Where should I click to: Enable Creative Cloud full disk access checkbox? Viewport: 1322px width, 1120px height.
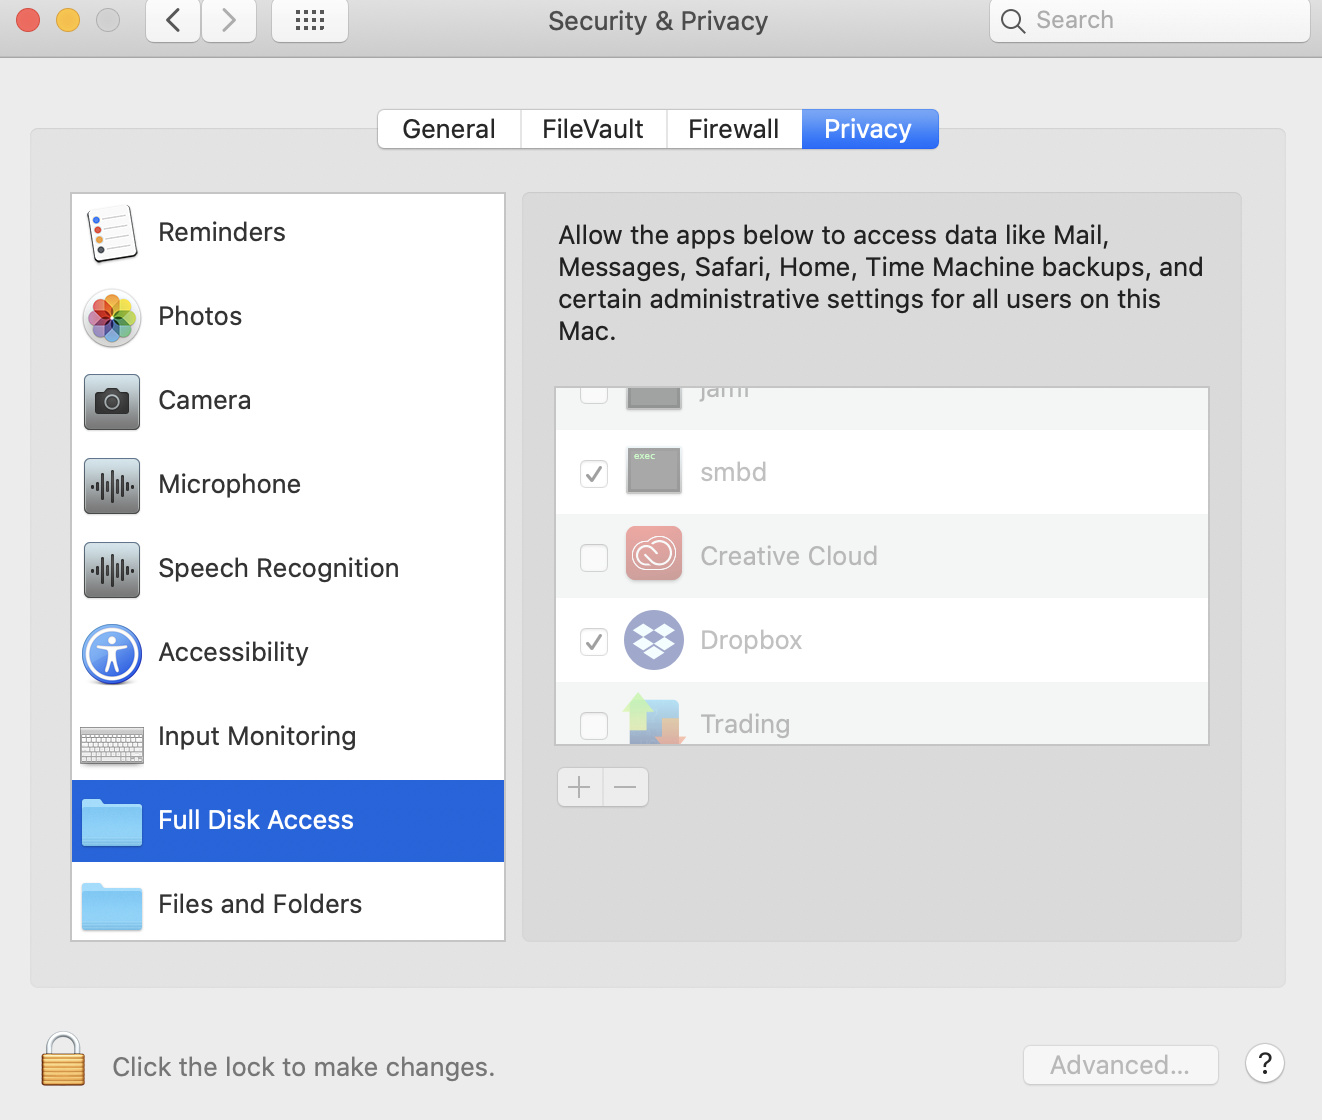594,557
